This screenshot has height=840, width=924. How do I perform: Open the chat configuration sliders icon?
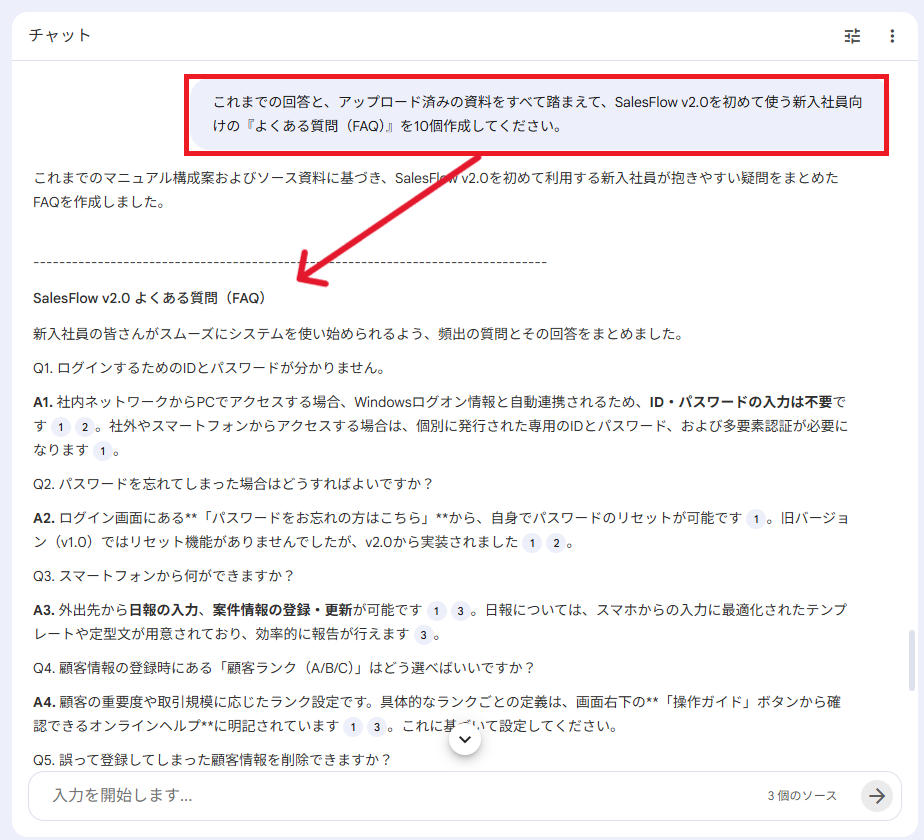pyautogui.click(x=852, y=36)
